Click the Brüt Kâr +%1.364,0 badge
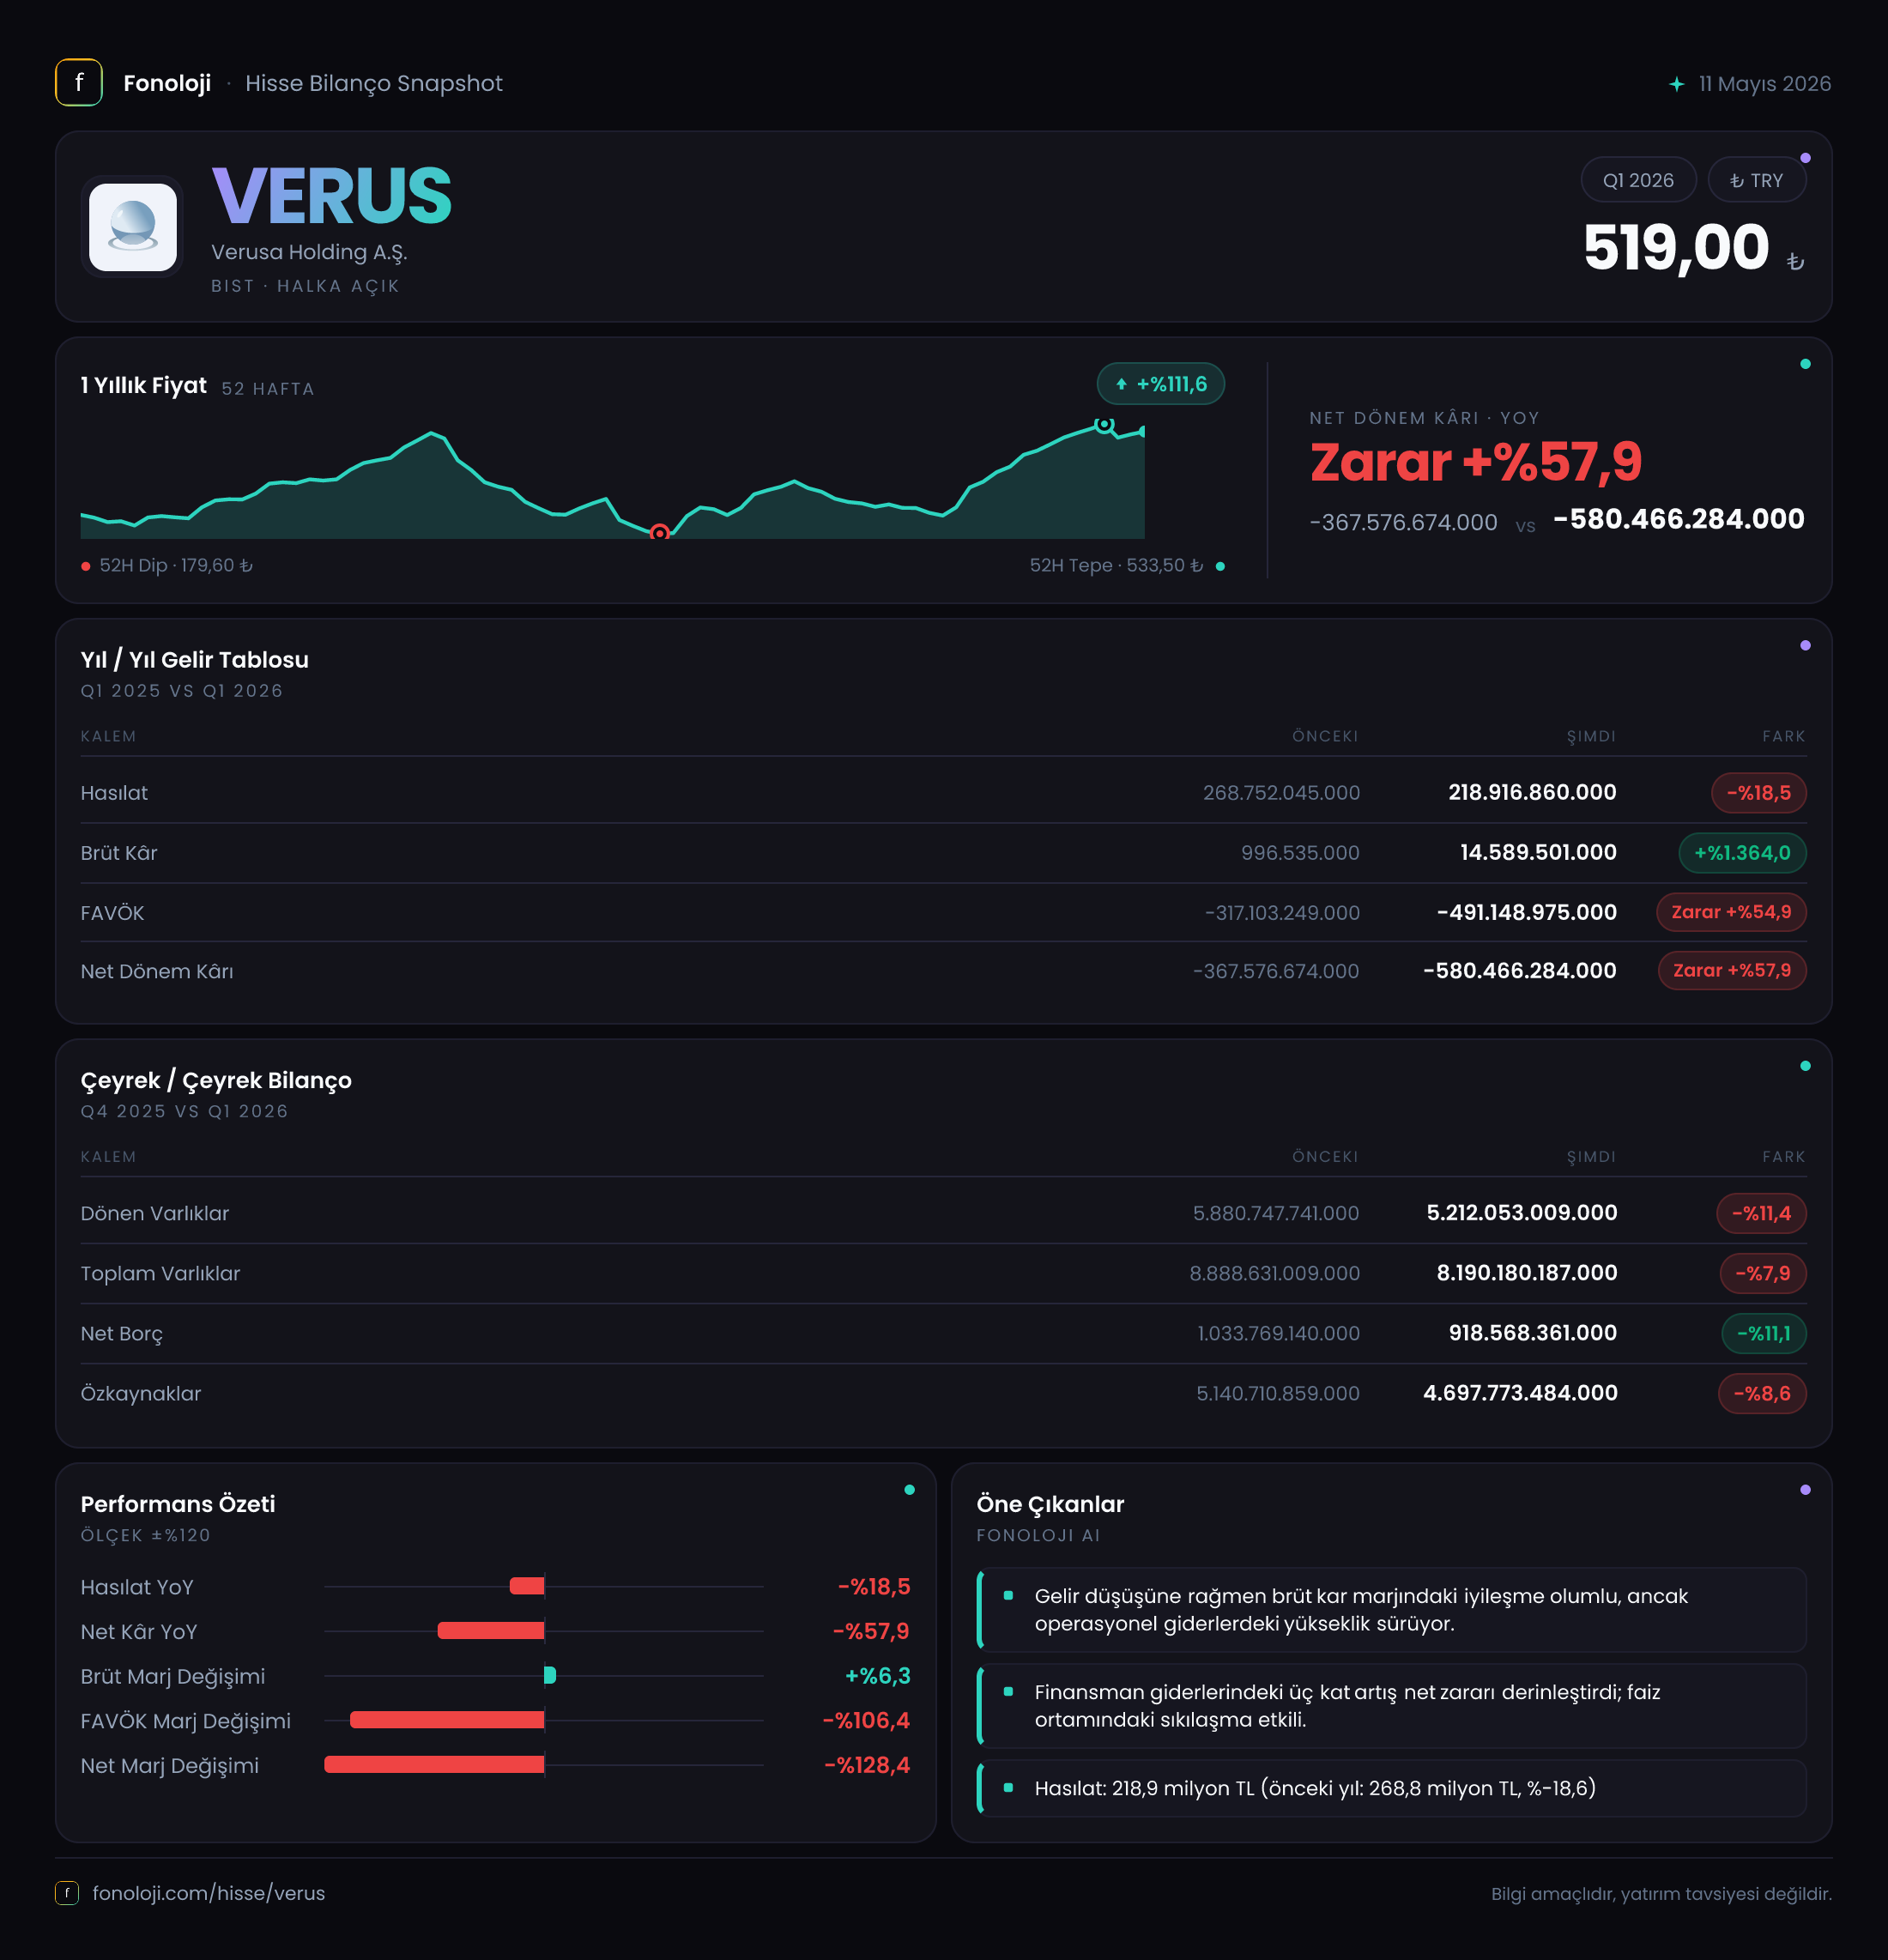This screenshot has height=1960, width=1888. click(1742, 853)
